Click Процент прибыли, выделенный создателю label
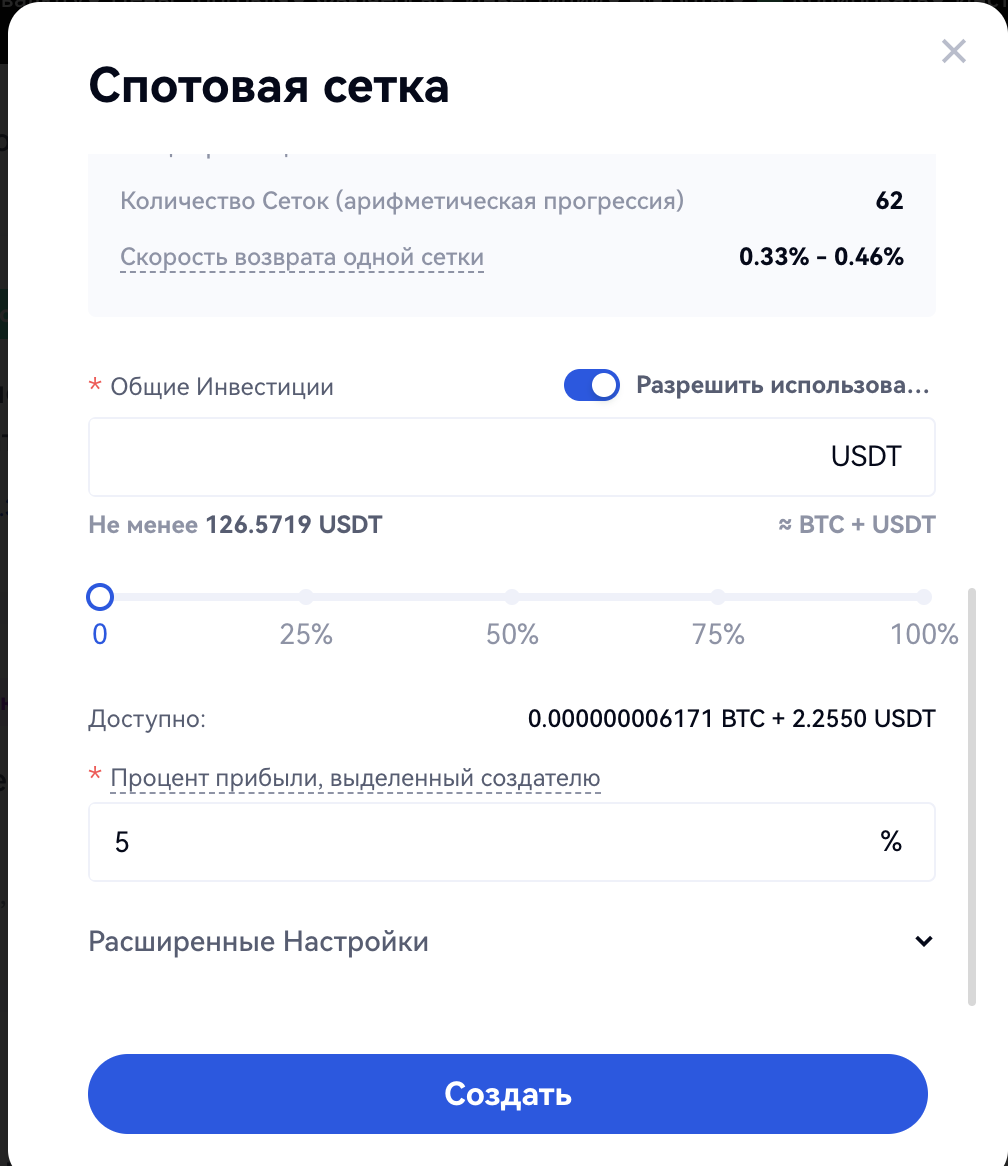1008x1166 pixels. (x=355, y=778)
